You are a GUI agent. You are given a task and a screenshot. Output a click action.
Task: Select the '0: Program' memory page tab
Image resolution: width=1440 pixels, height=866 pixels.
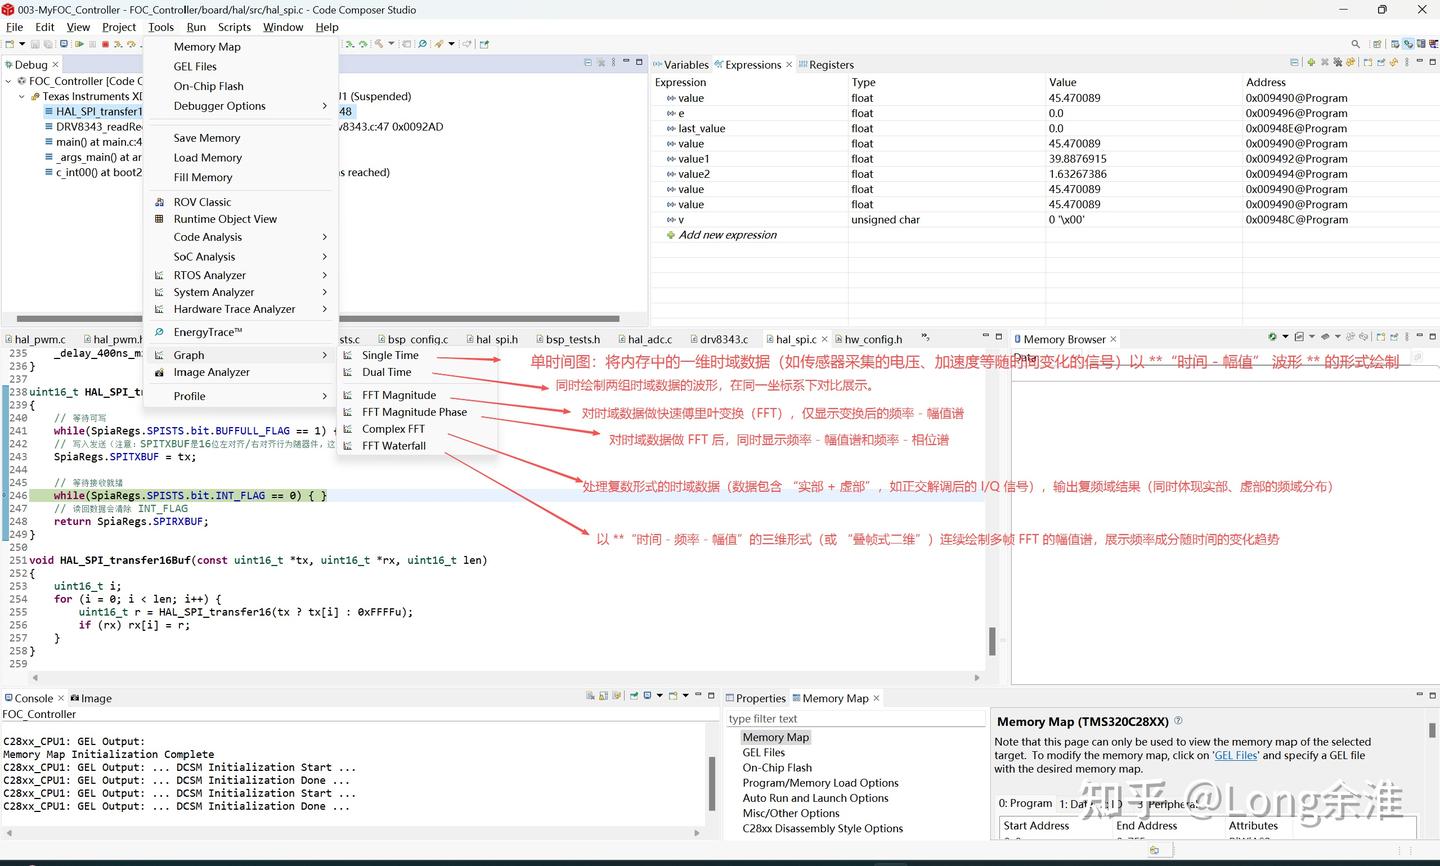coord(1025,803)
